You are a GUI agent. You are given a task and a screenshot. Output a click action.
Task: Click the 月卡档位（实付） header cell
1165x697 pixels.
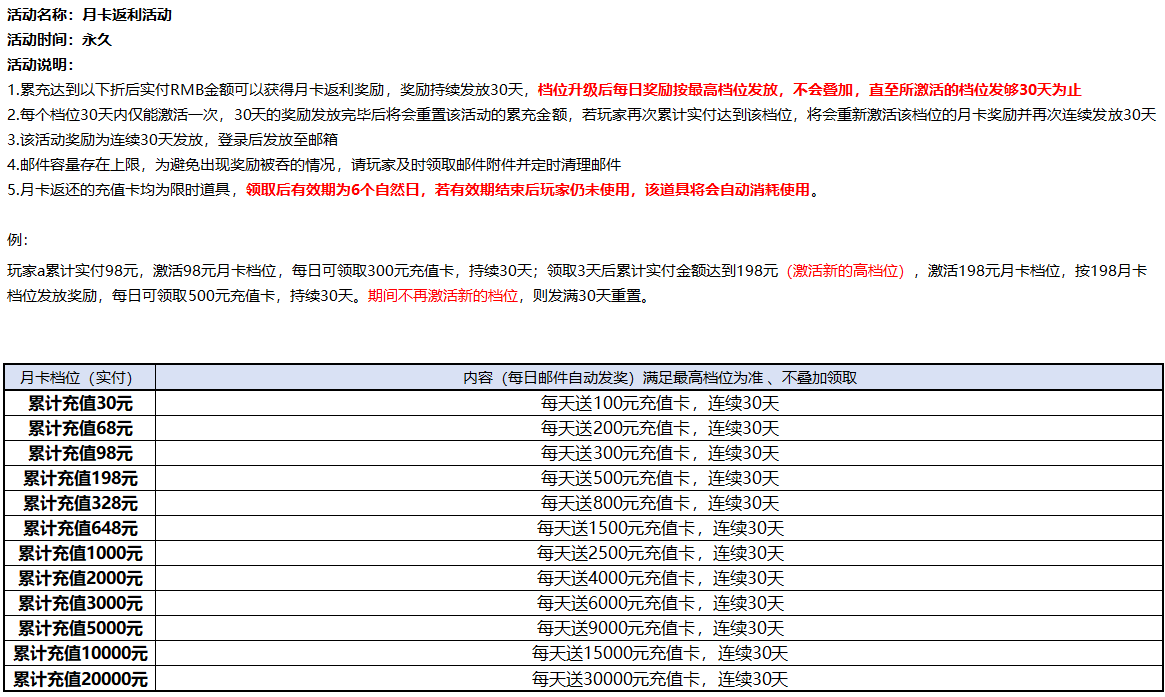tap(80, 378)
